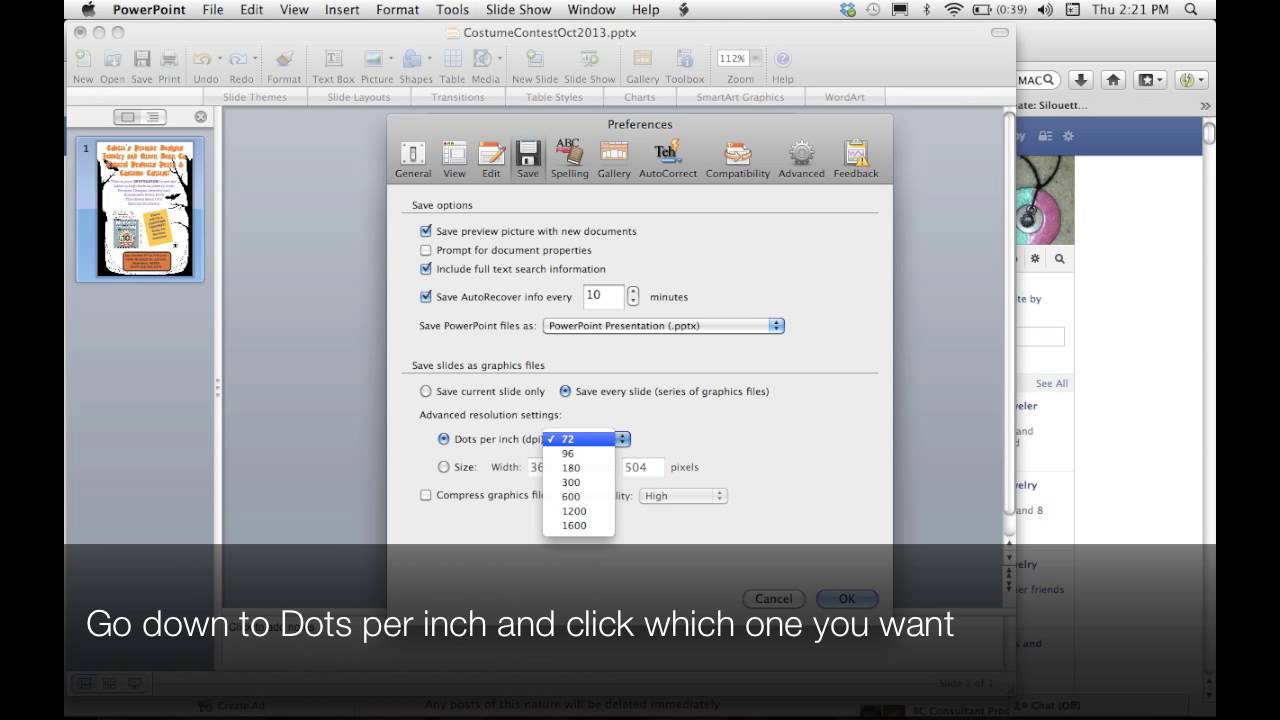Switch to the SmartArt Graphics tab
This screenshot has height=720, width=1280.
click(740, 97)
